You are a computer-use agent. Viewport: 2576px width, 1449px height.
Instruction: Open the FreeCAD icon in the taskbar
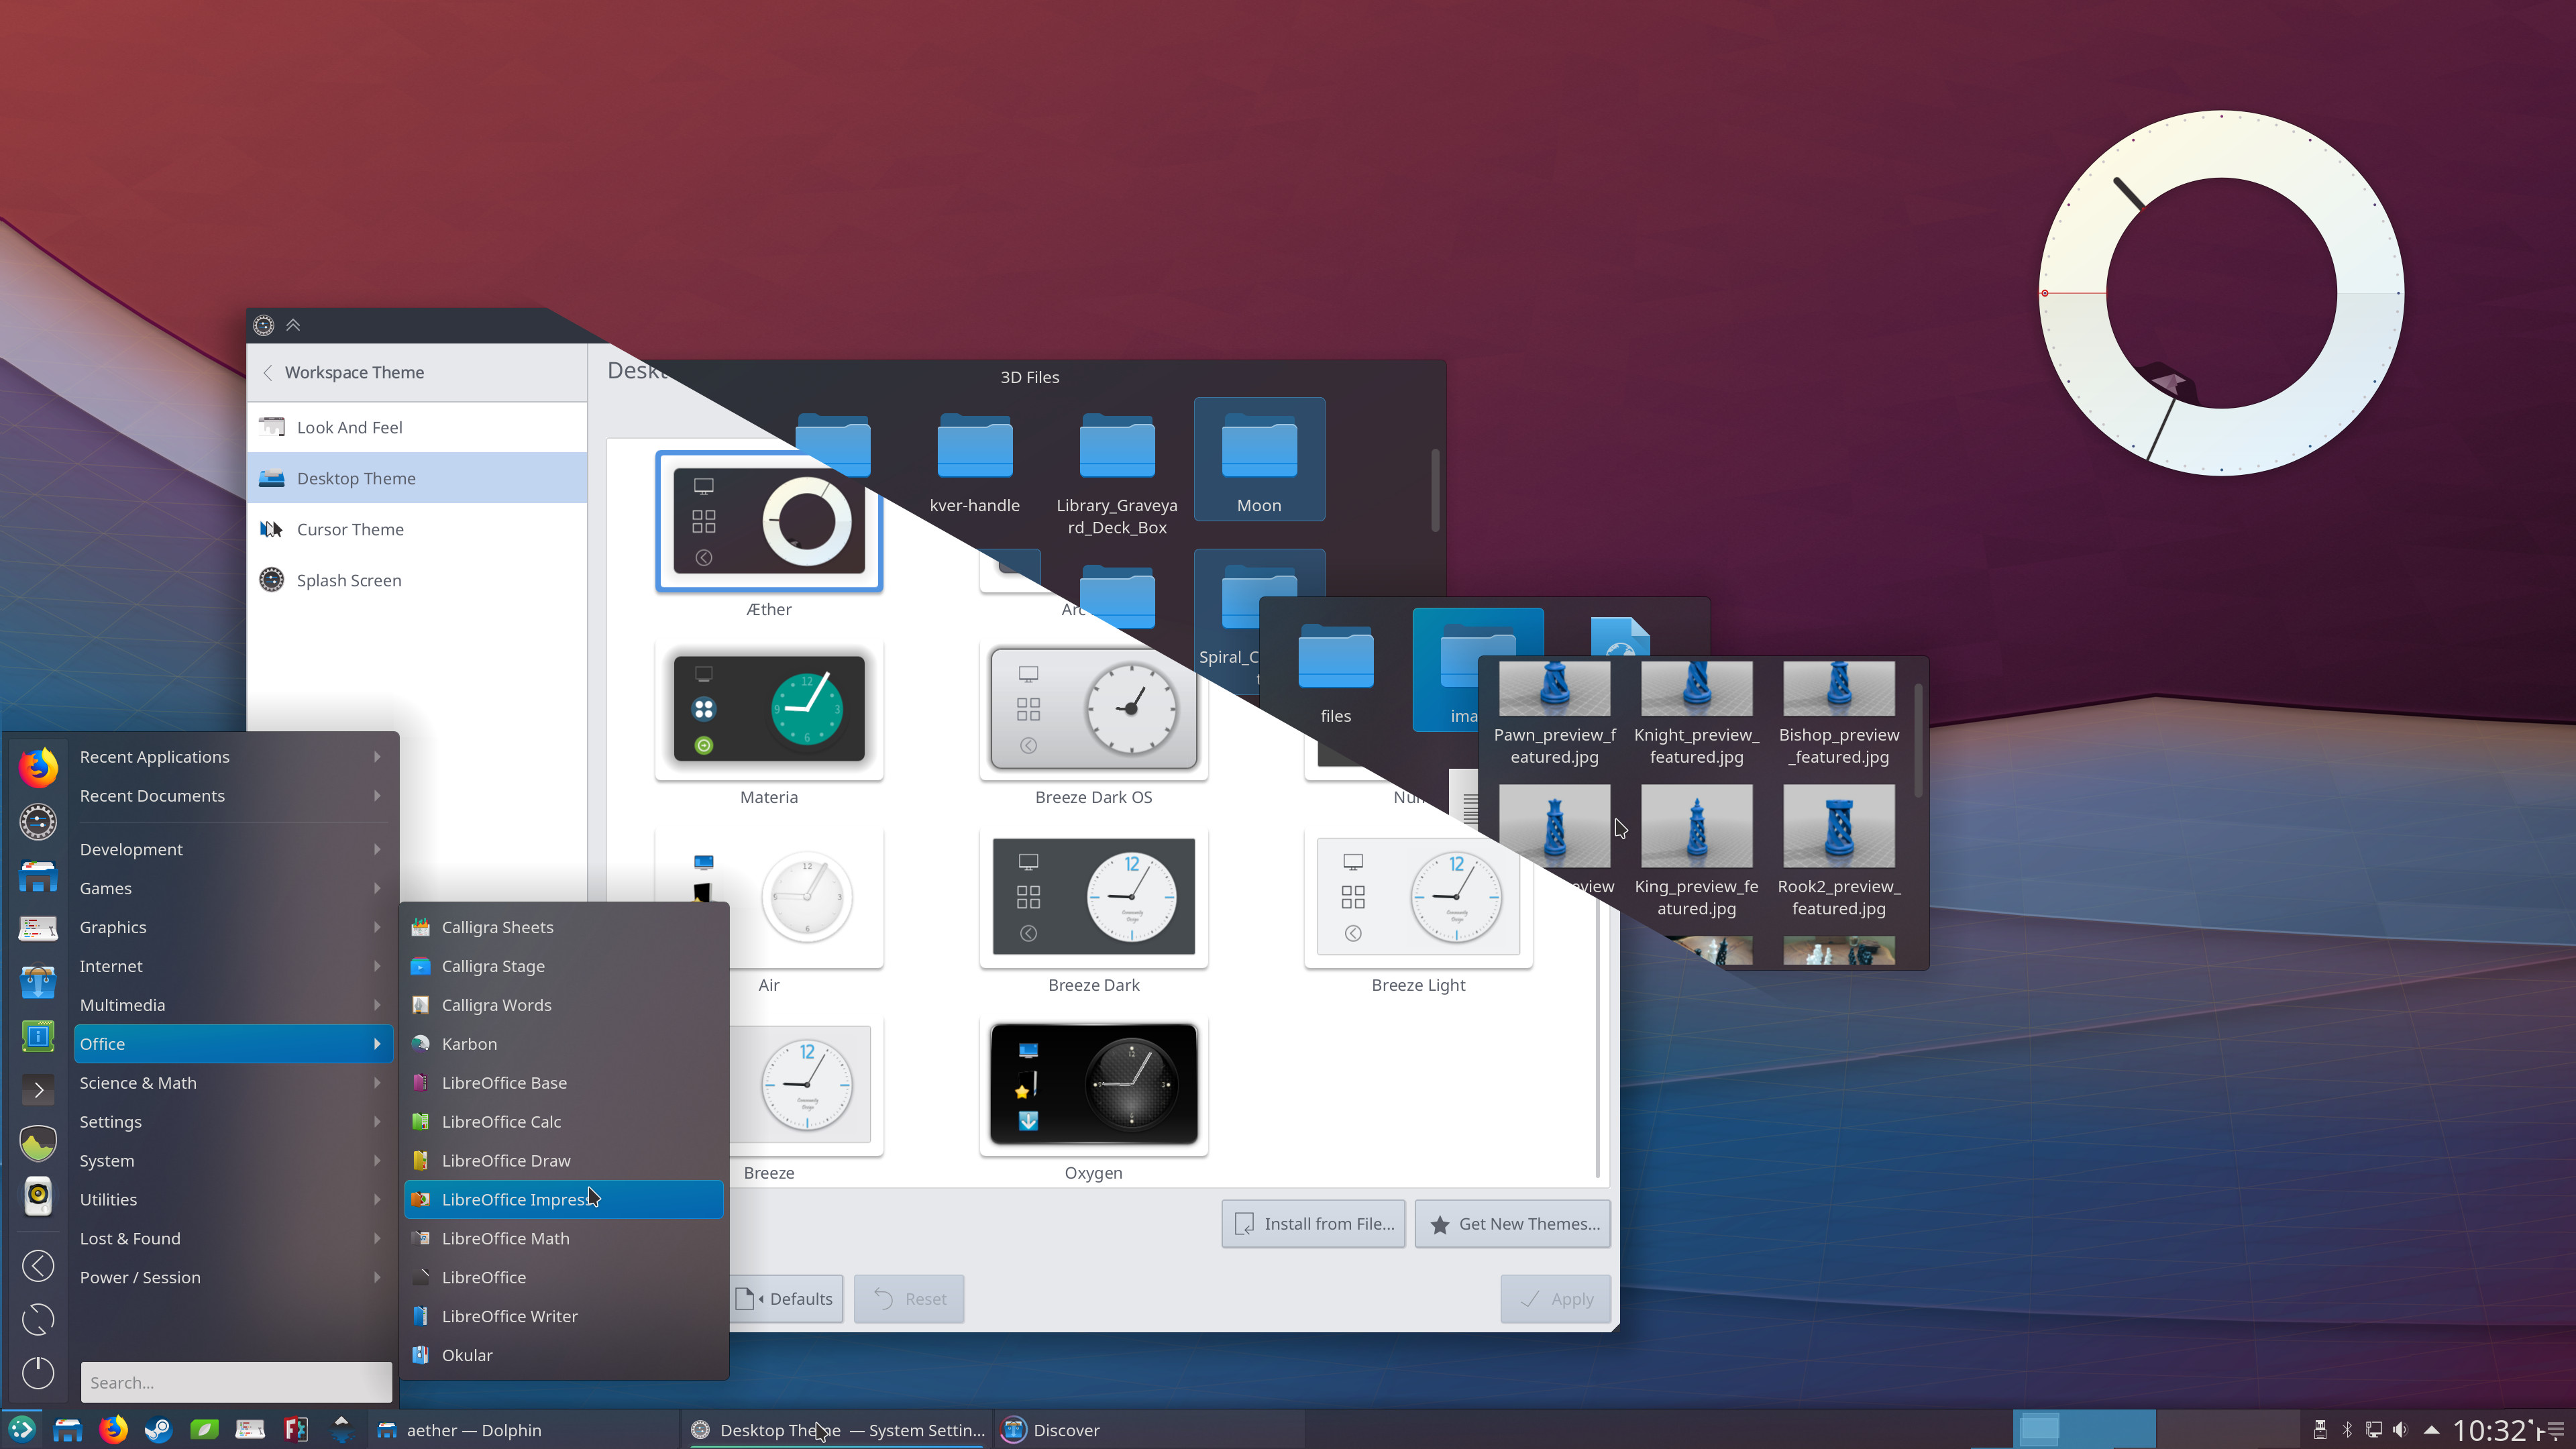(295, 1430)
